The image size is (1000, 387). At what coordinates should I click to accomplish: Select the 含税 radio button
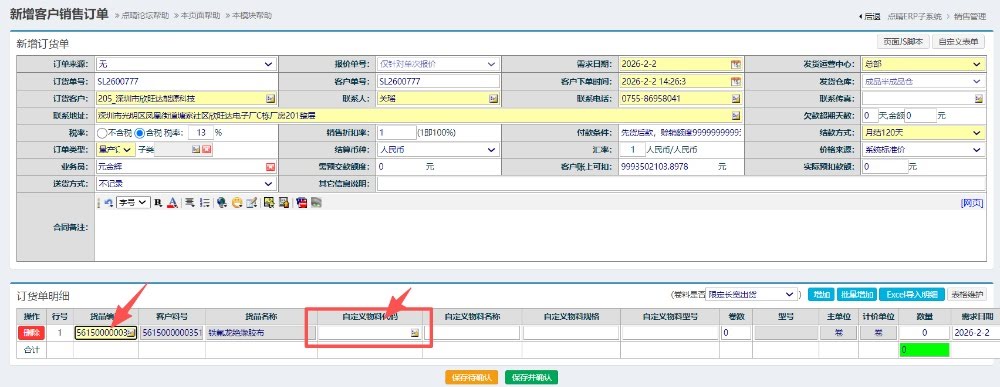[x=140, y=133]
